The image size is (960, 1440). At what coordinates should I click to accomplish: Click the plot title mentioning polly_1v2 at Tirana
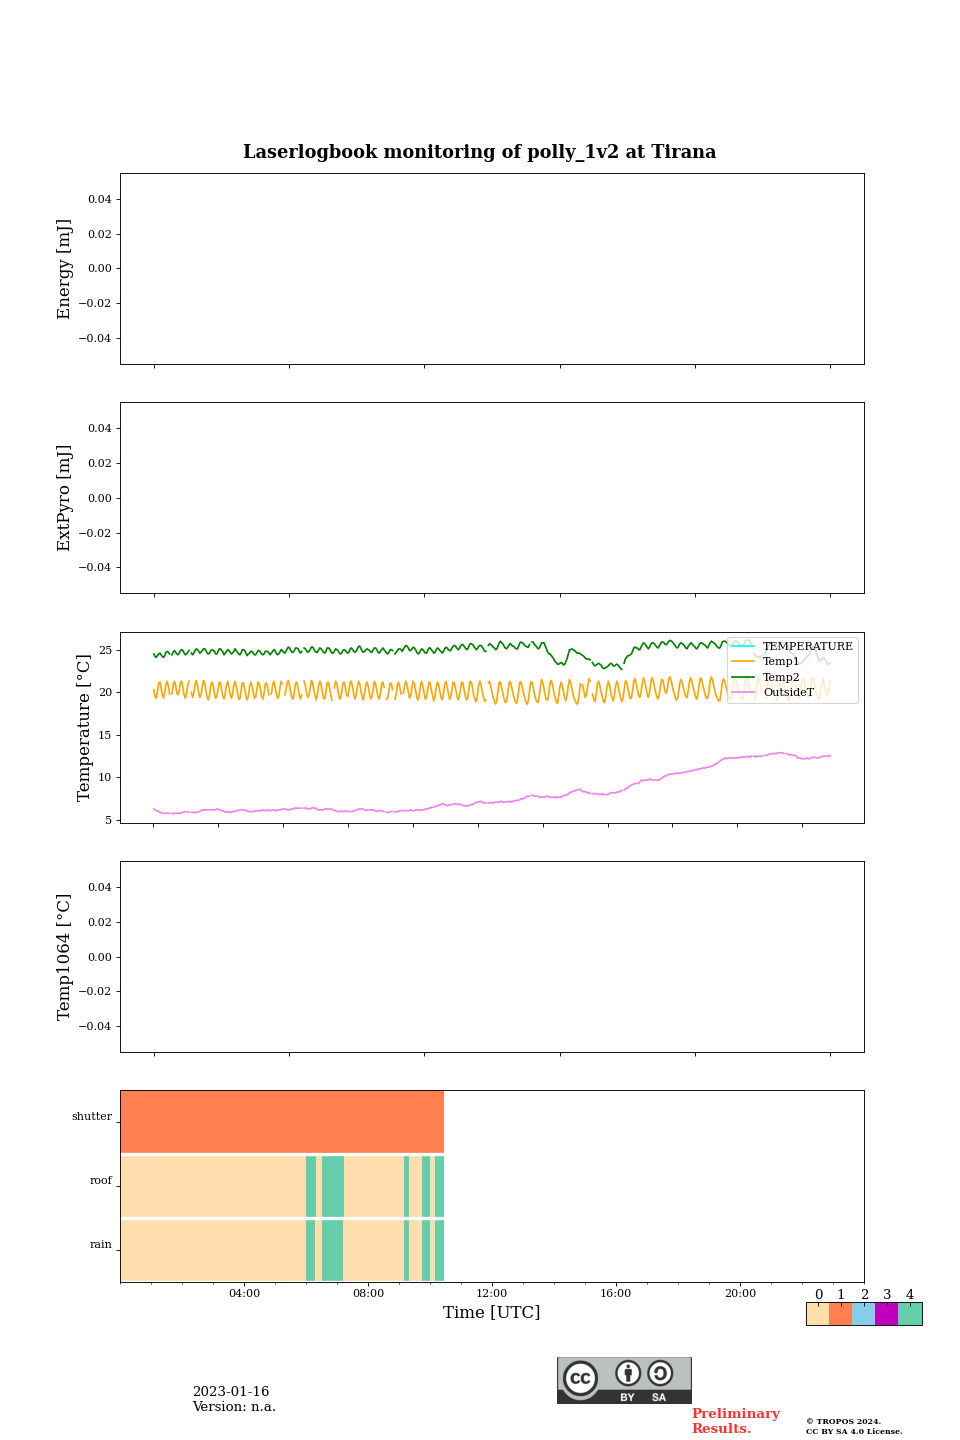[480, 152]
